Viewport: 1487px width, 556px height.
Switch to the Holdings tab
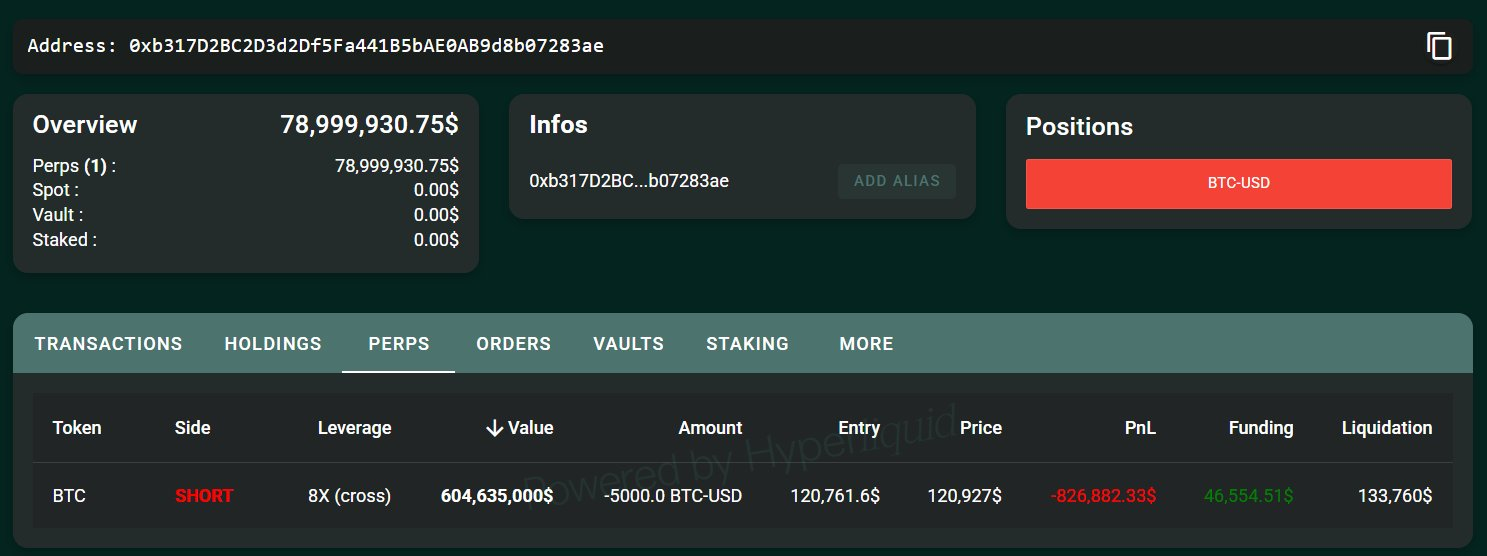point(273,344)
